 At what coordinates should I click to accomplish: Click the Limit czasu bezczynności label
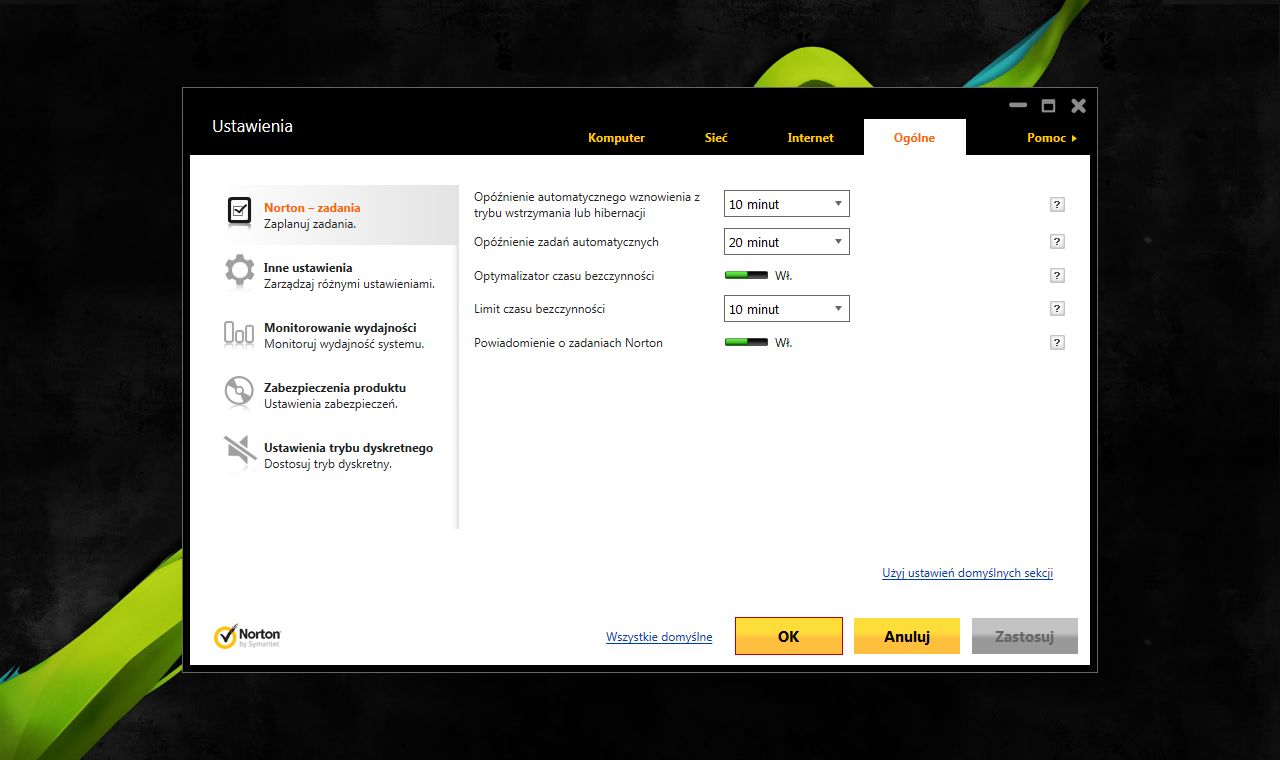tap(539, 309)
